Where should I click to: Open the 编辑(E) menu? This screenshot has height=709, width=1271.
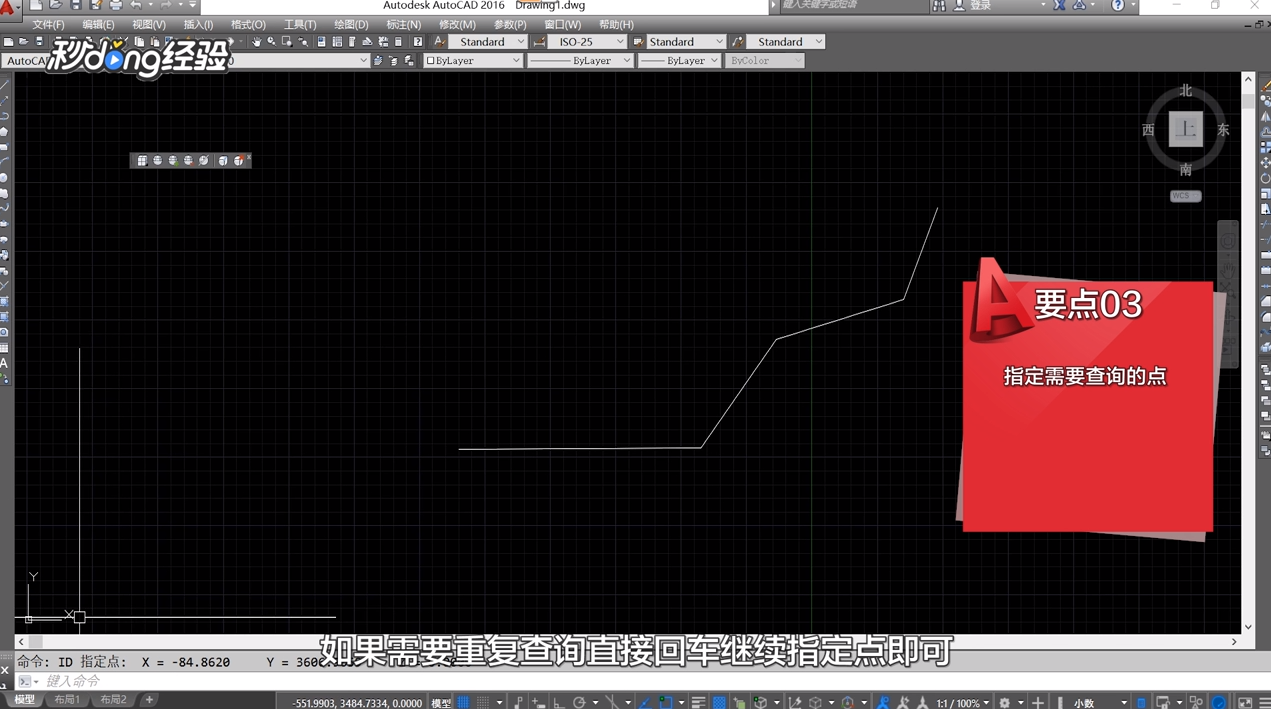click(x=98, y=24)
